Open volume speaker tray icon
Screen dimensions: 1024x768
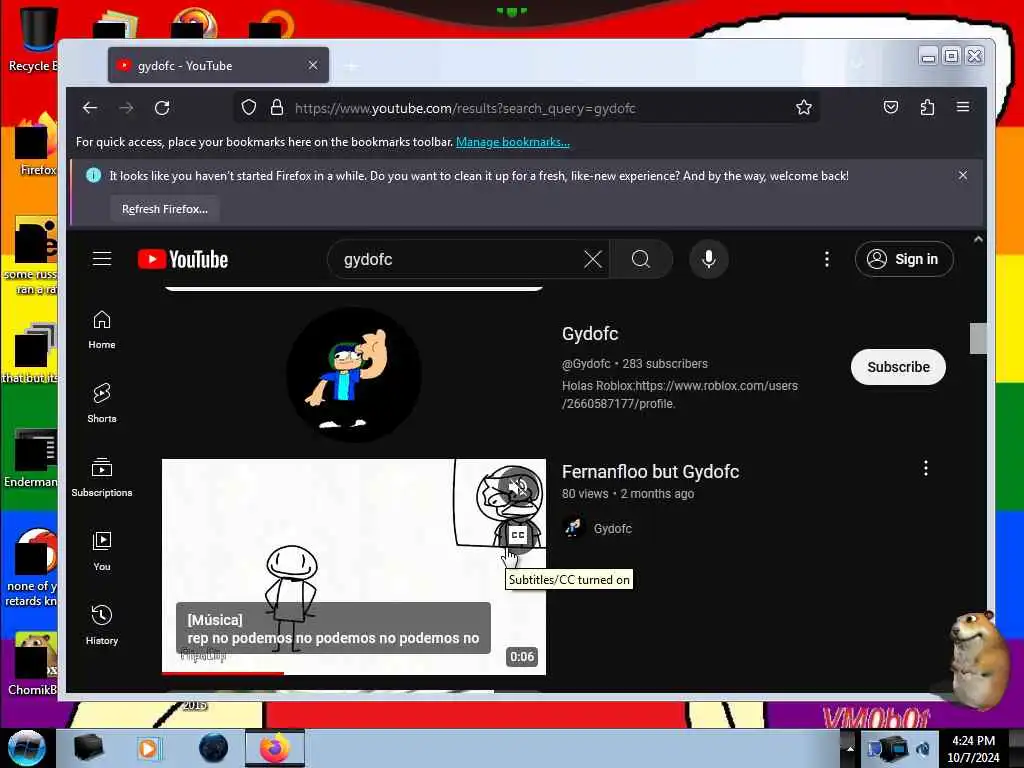(x=923, y=748)
